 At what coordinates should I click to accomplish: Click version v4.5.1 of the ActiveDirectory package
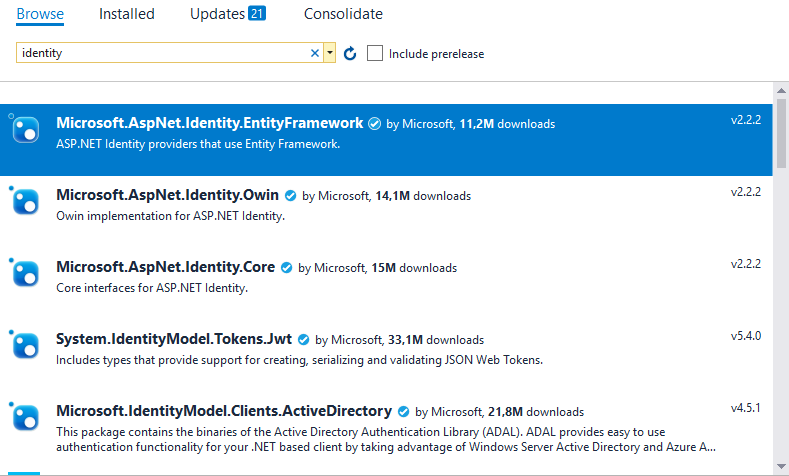(x=746, y=408)
